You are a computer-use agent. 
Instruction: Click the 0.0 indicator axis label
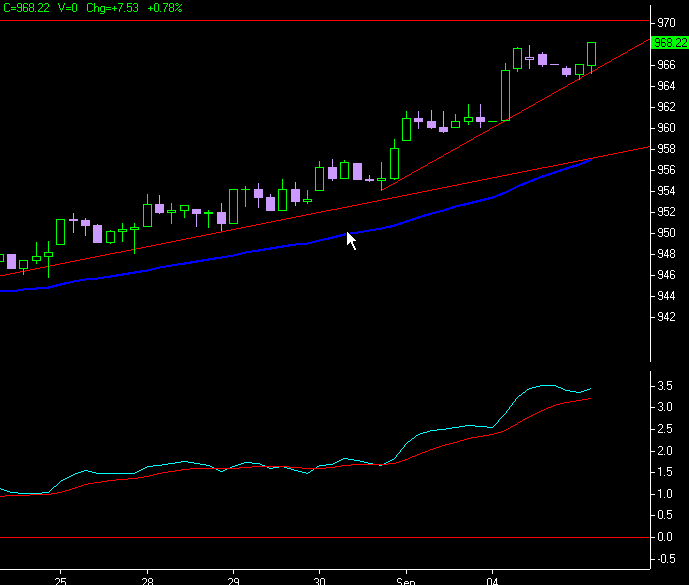tap(664, 537)
